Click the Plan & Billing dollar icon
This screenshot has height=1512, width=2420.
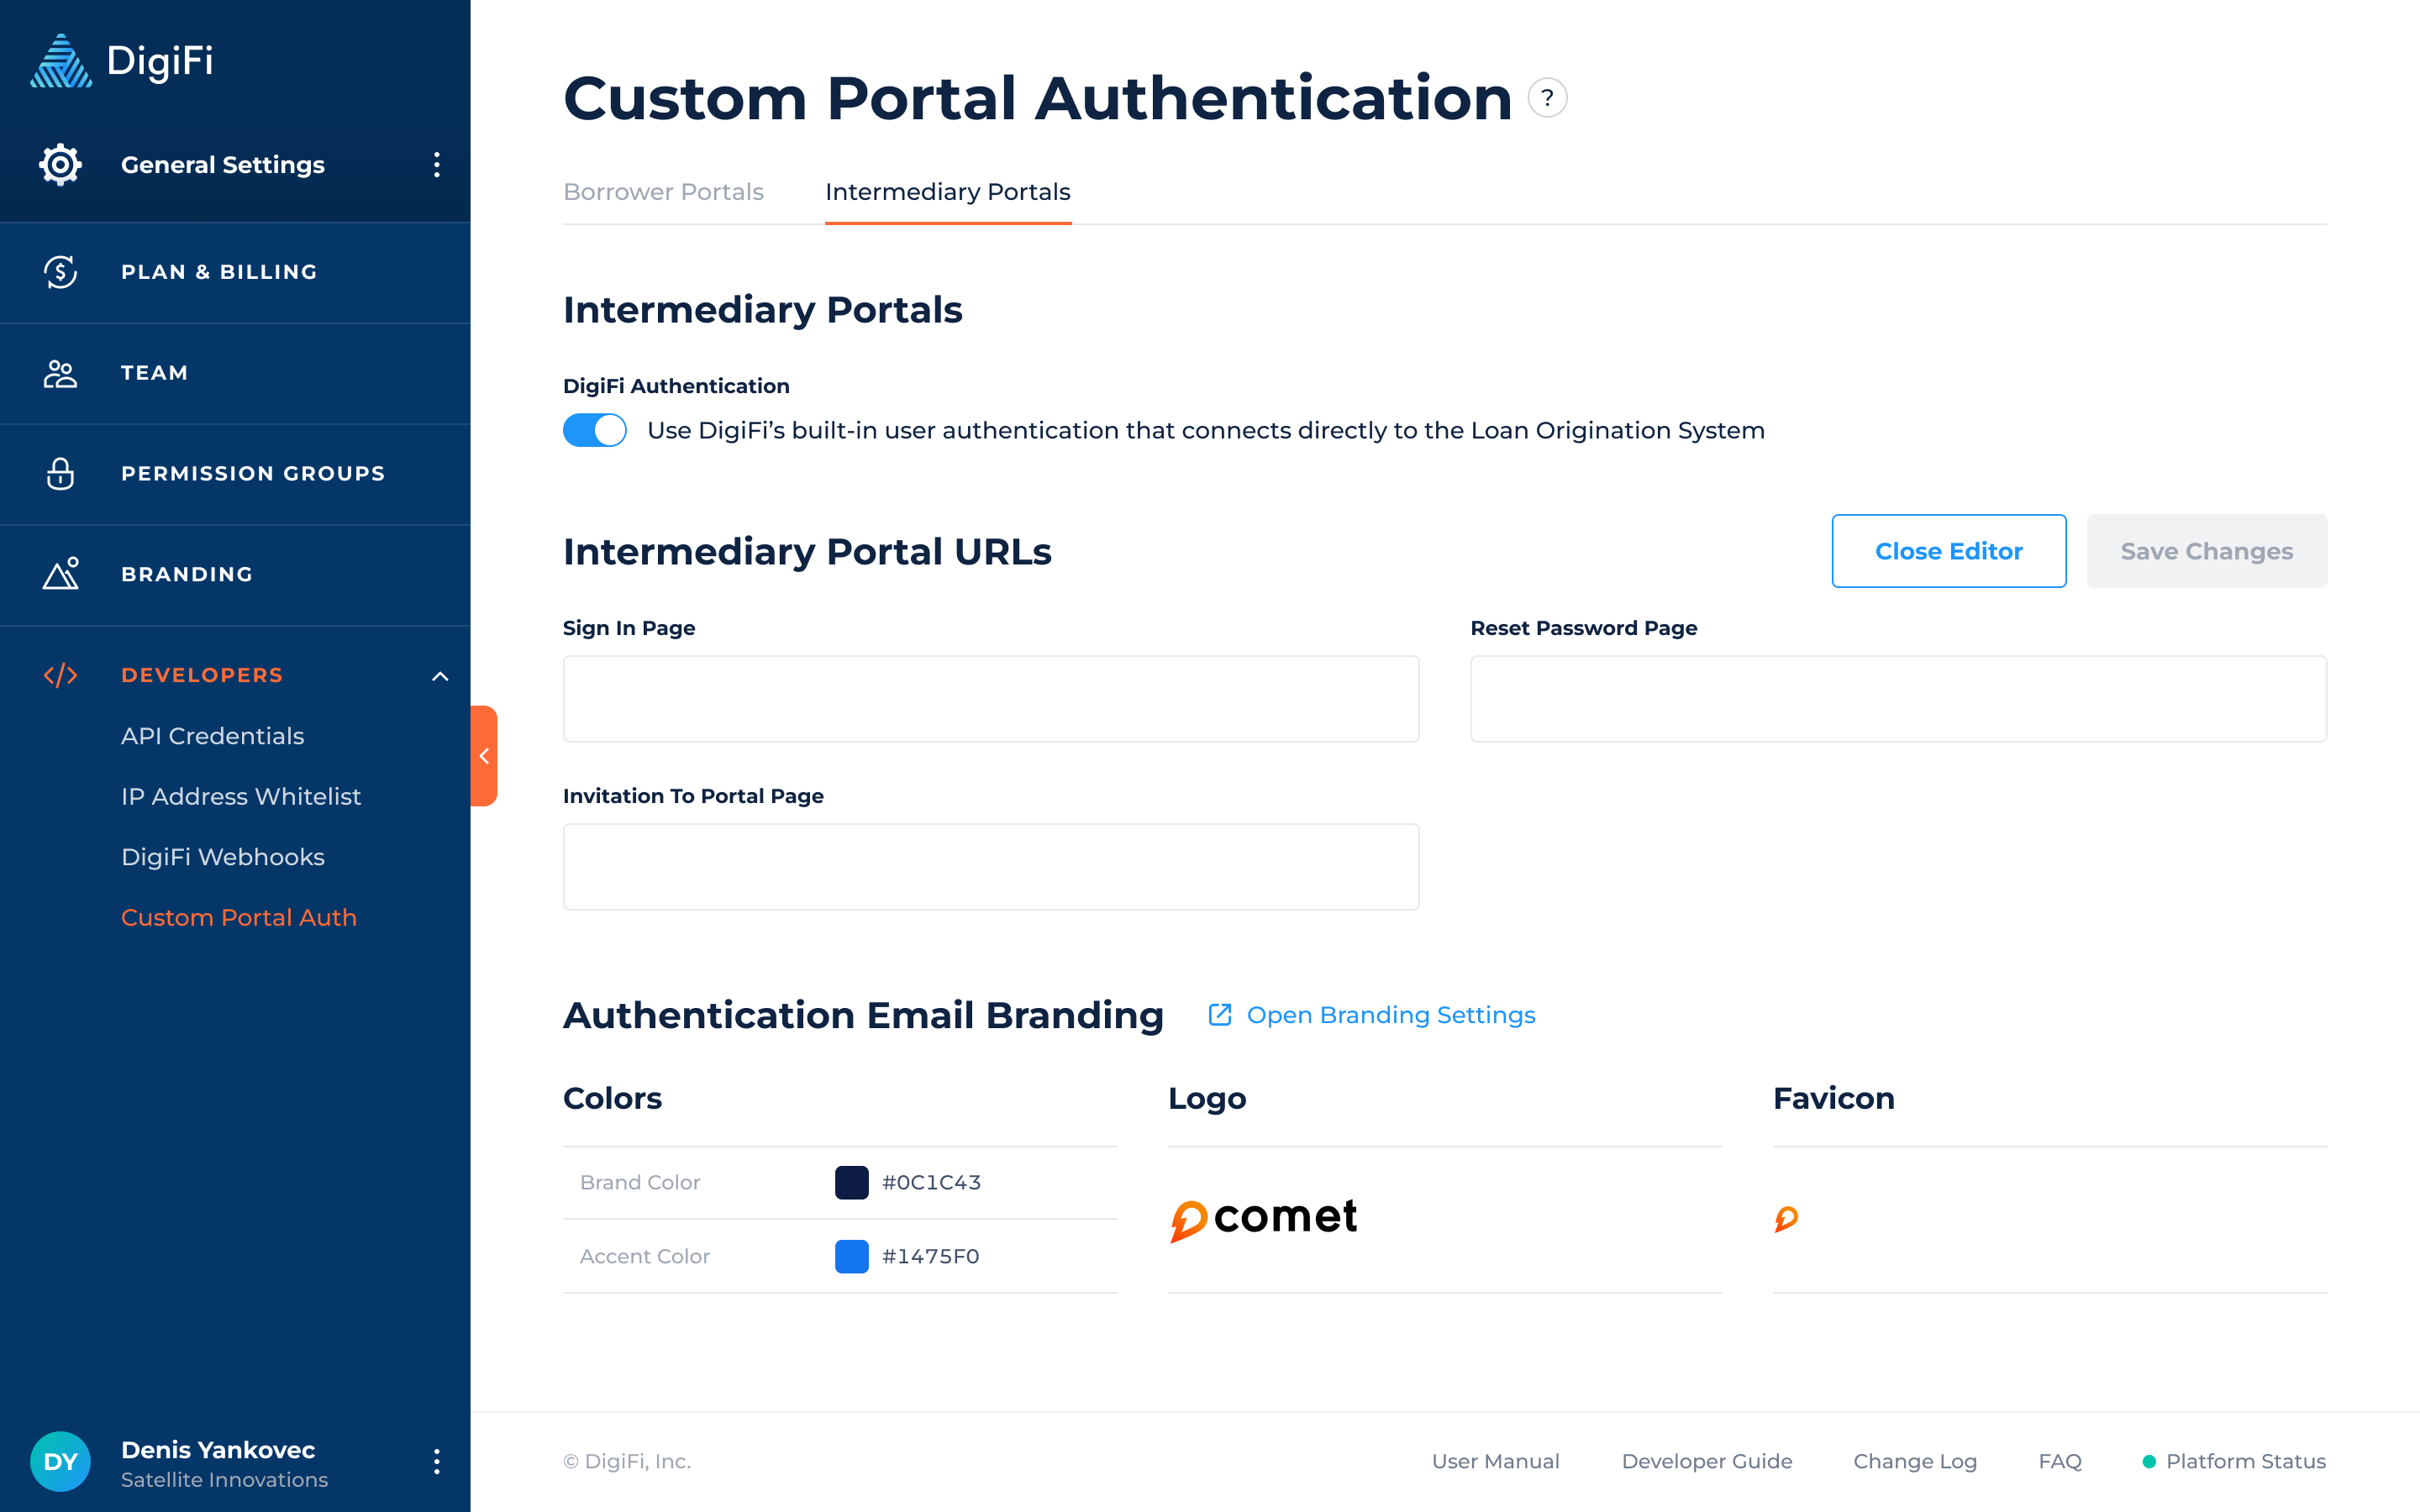[60, 272]
